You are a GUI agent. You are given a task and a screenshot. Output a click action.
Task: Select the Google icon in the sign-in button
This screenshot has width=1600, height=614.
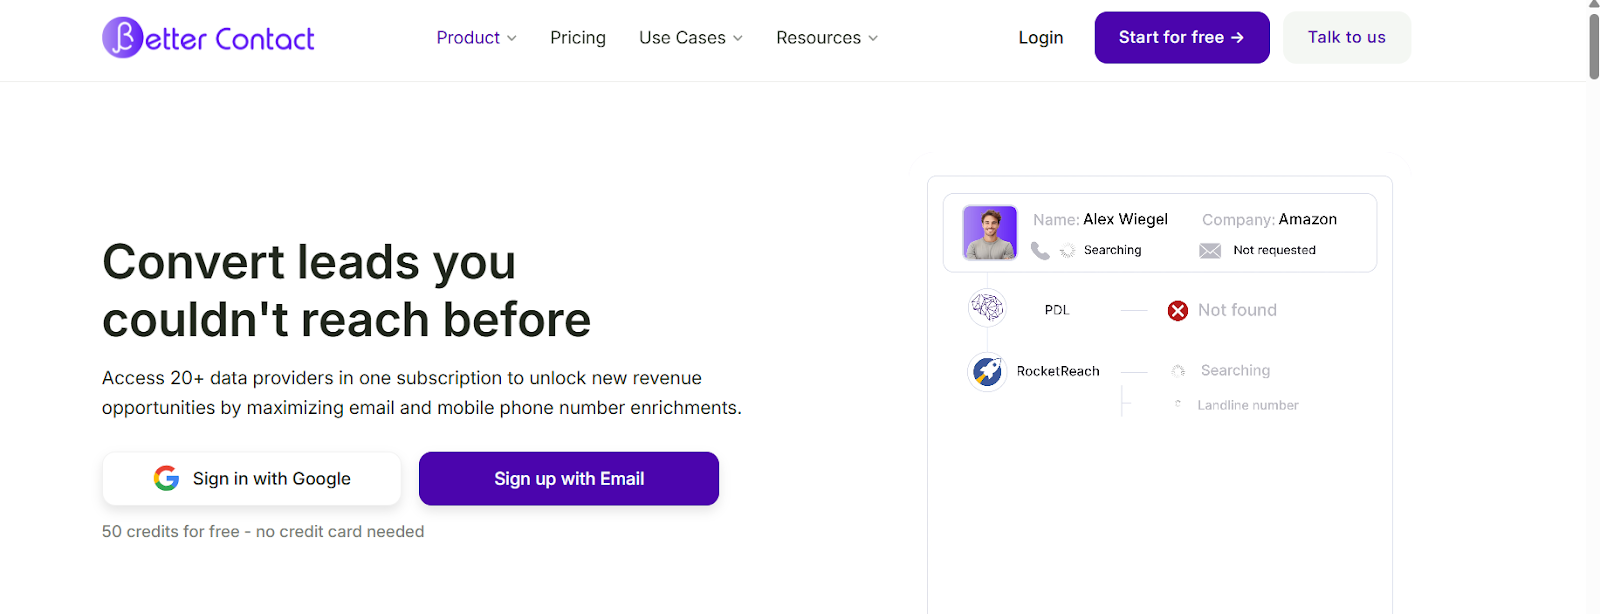click(x=166, y=478)
